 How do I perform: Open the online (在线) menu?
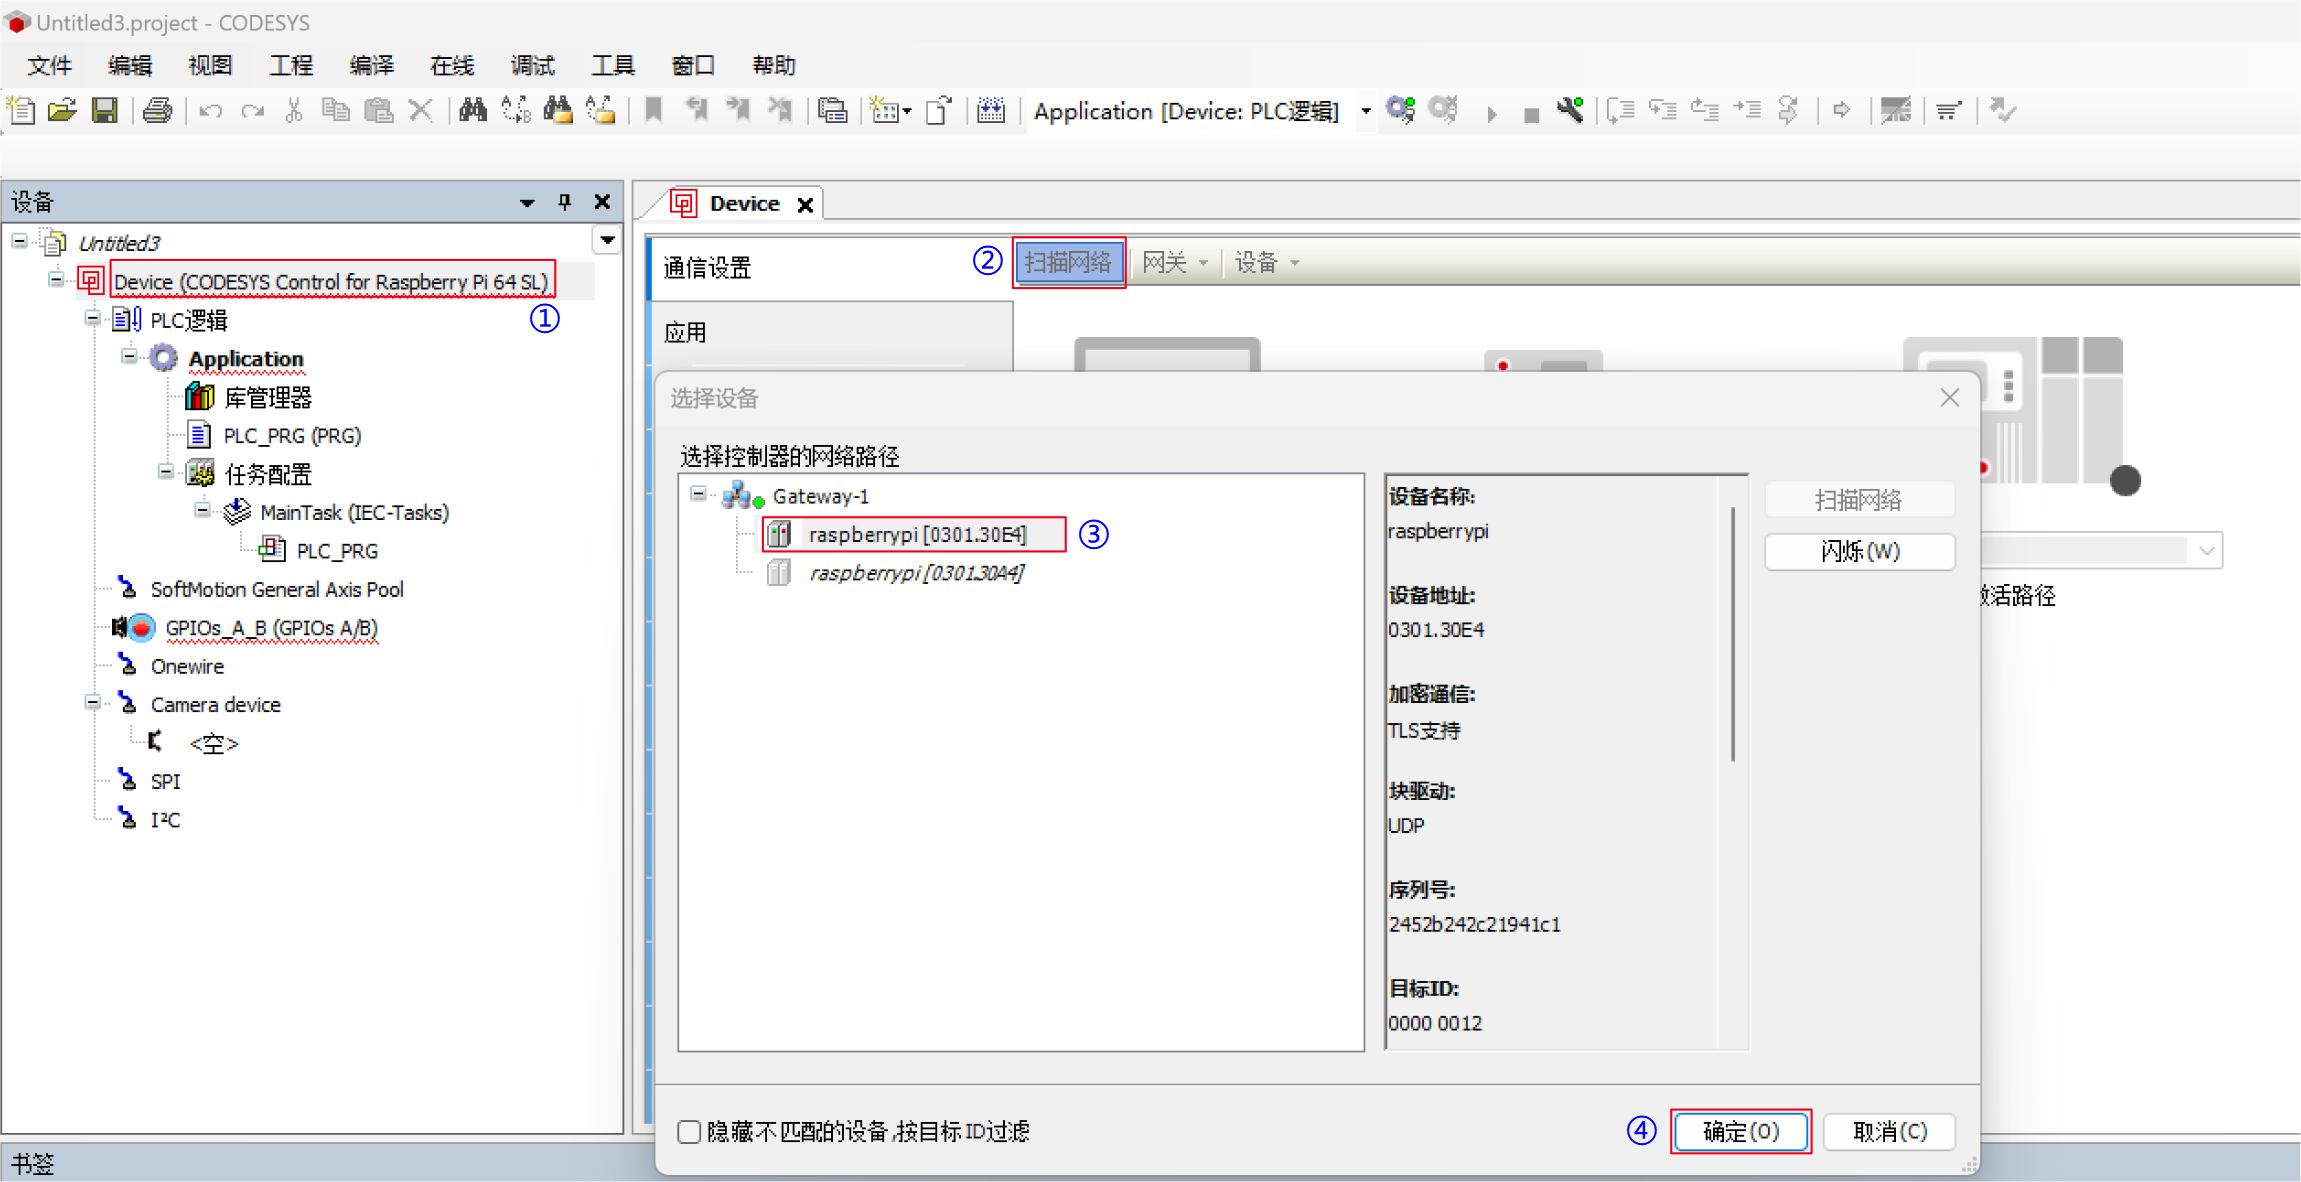pos(451,66)
